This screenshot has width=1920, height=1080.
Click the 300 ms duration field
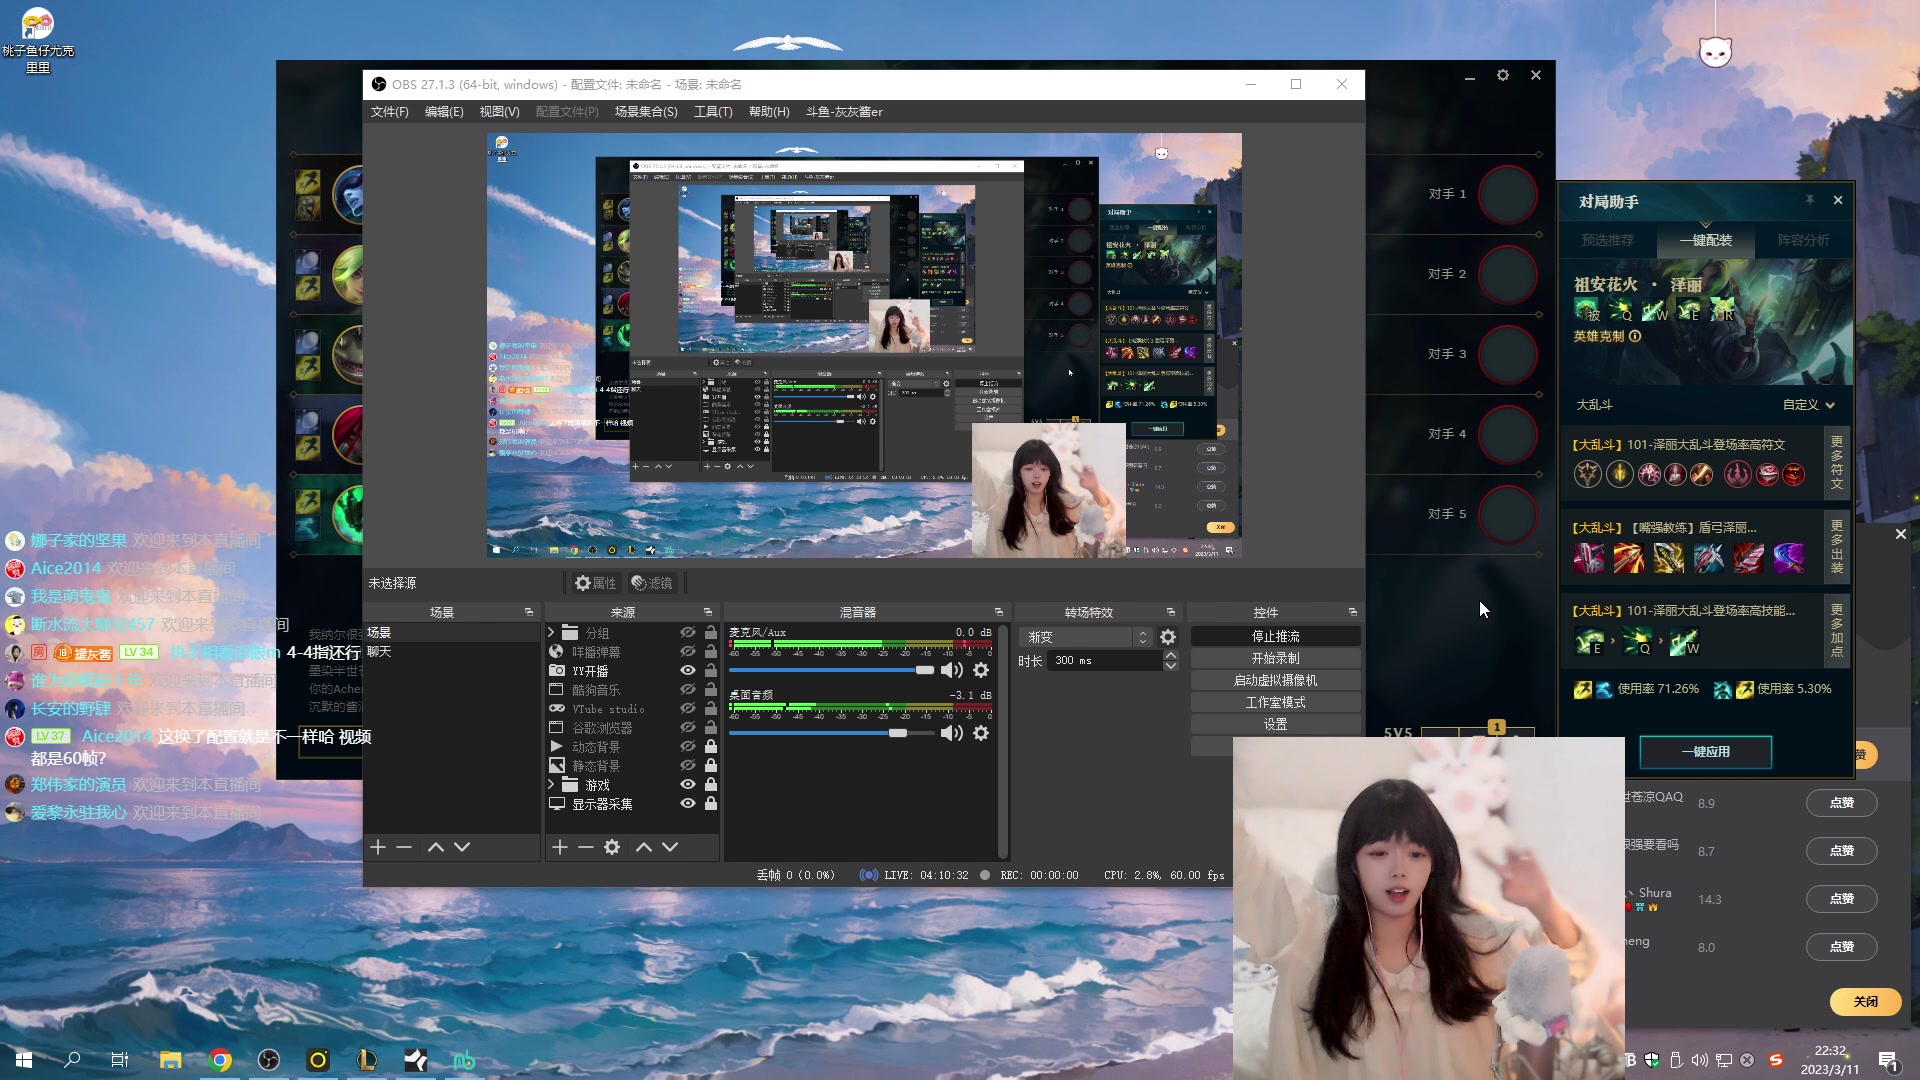tap(1105, 661)
